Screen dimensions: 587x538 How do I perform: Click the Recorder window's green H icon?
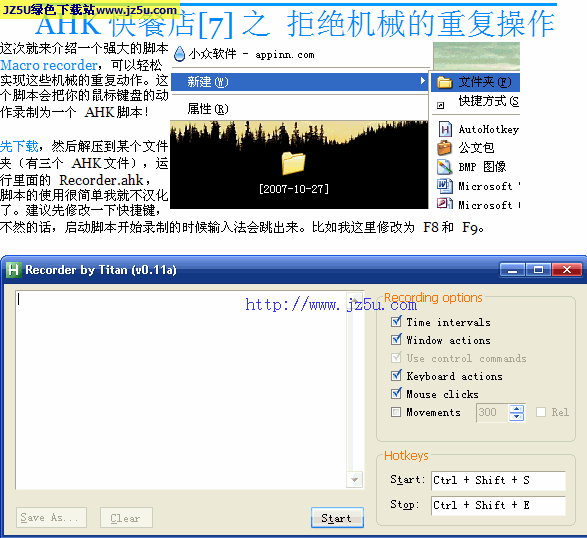click(13, 270)
